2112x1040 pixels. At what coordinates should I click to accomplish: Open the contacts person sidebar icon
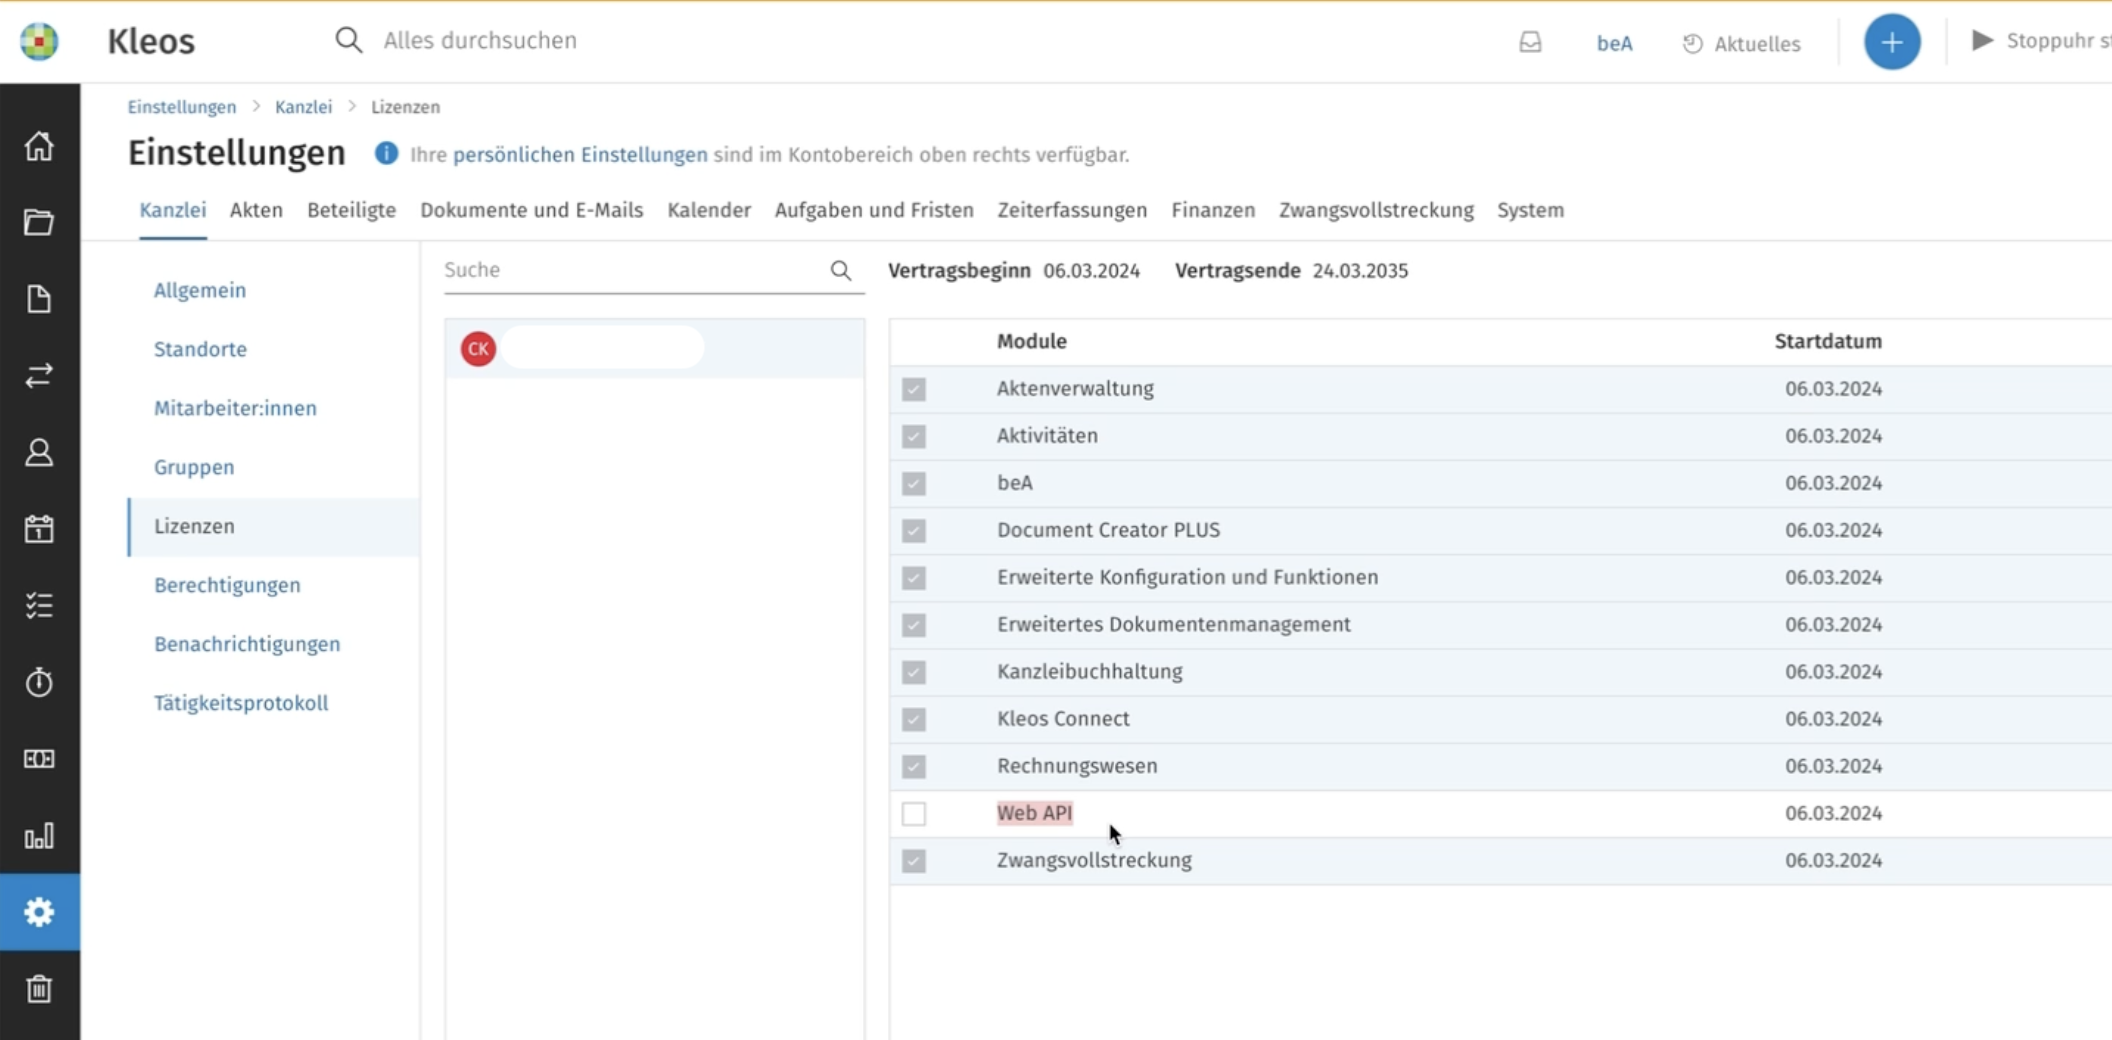coord(39,453)
